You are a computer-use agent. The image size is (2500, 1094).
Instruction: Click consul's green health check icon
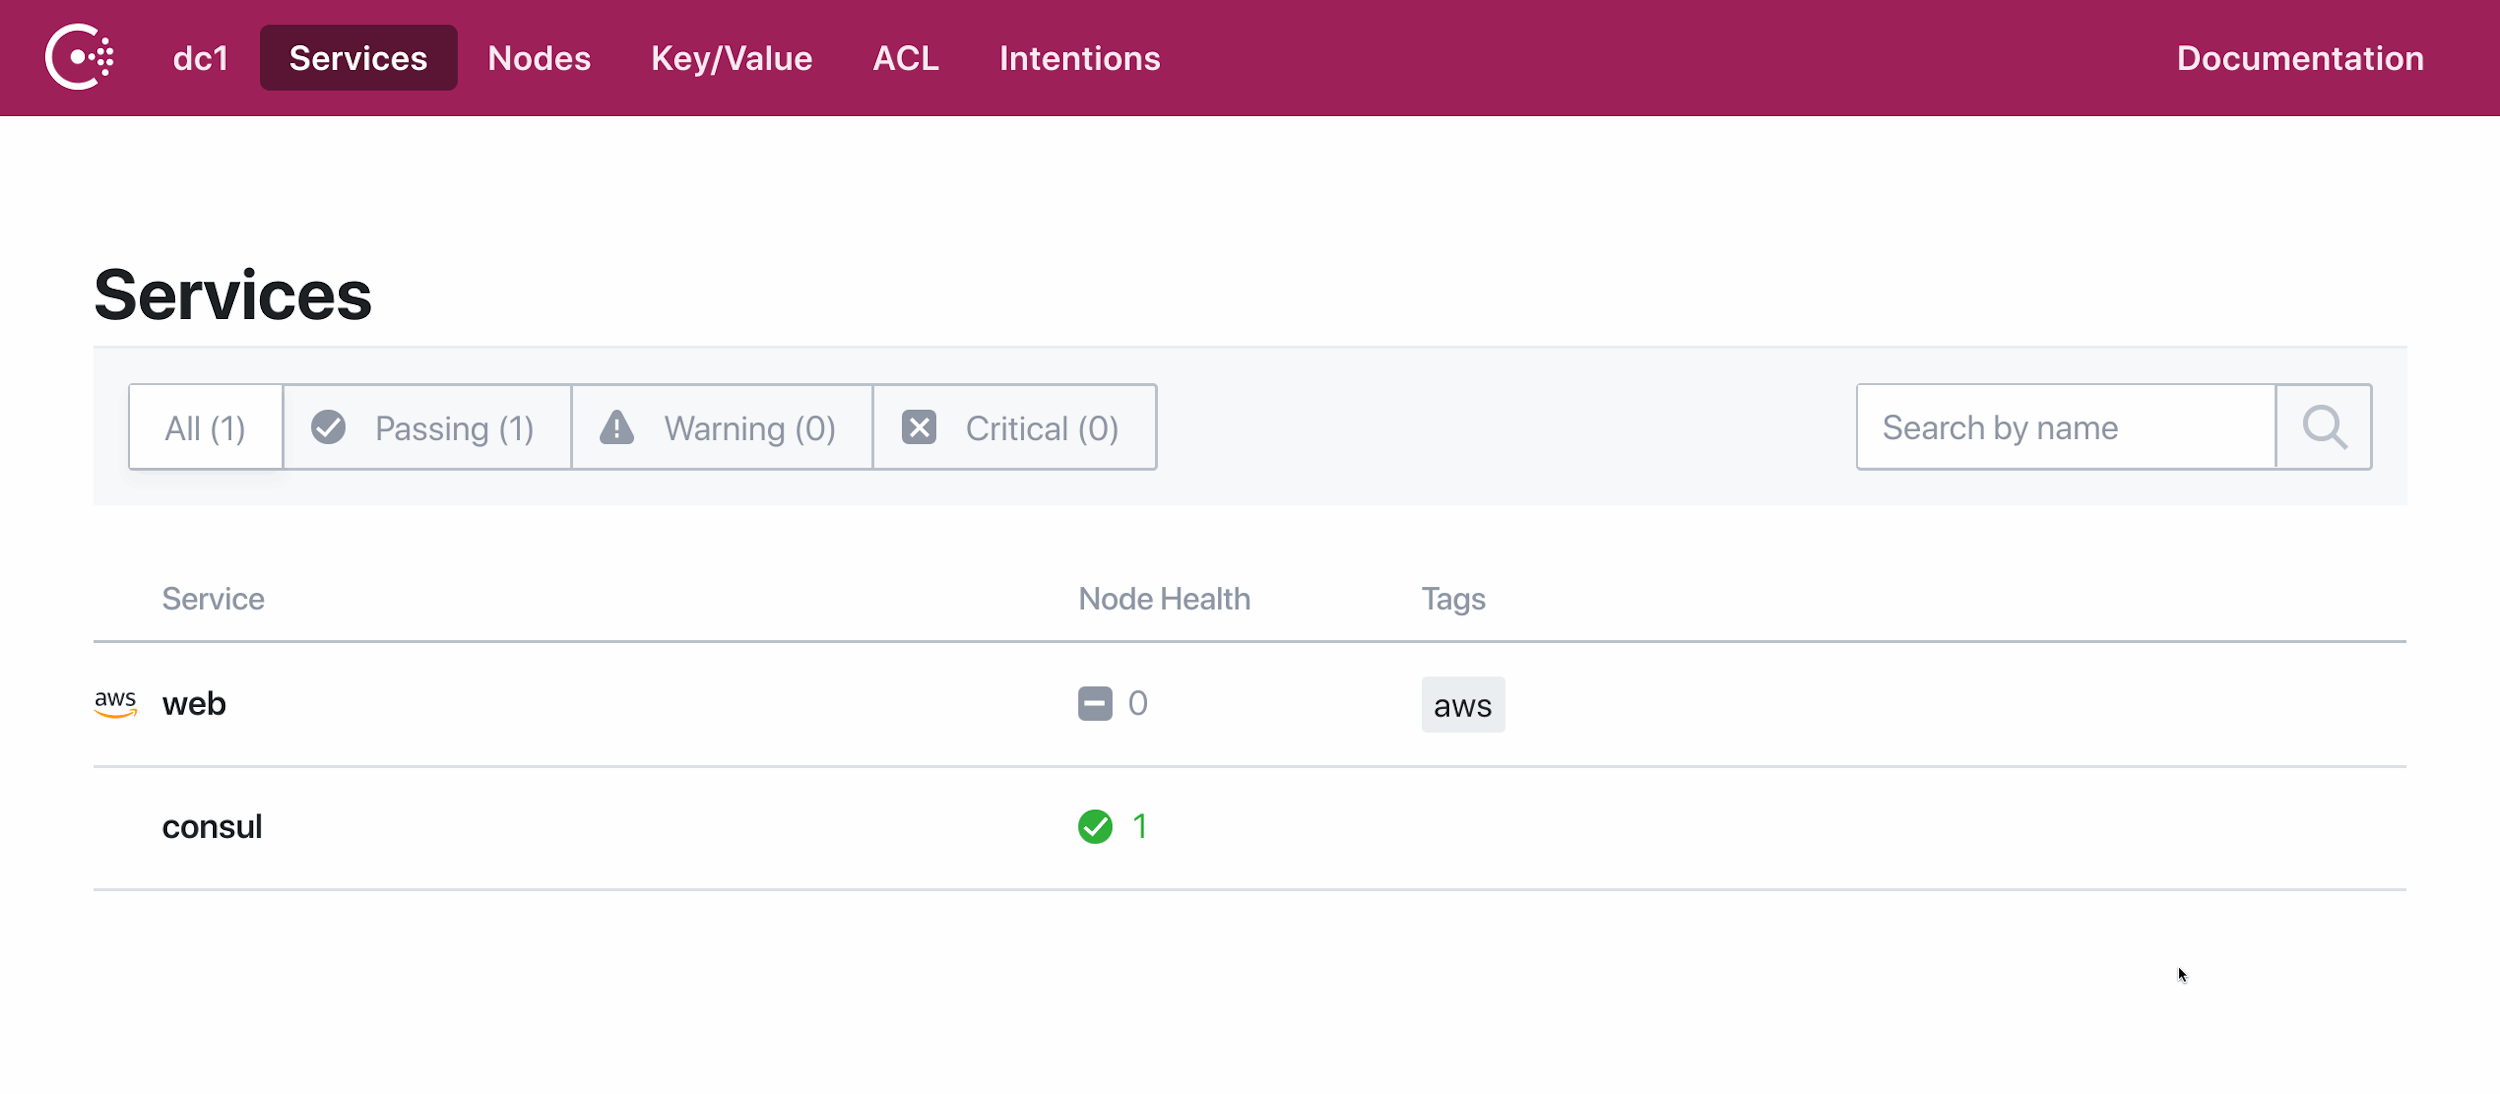pyautogui.click(x=1096, y=826)
